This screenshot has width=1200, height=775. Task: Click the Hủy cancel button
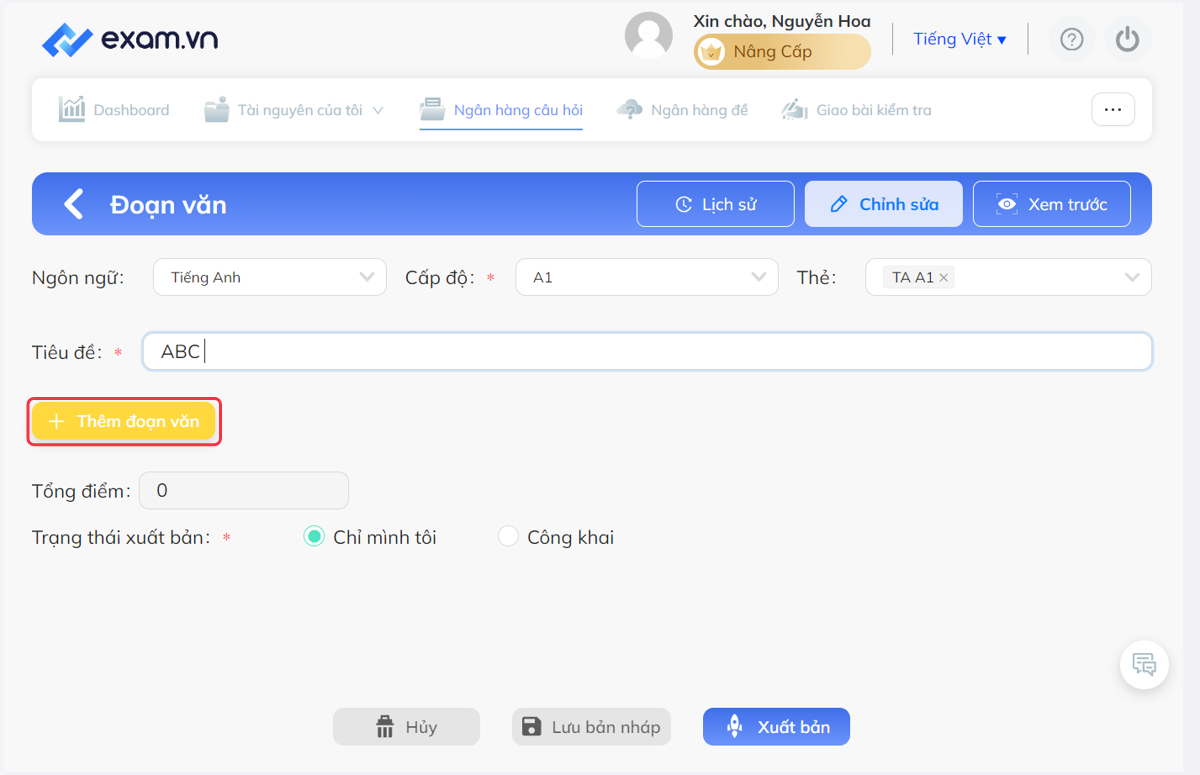406,727
